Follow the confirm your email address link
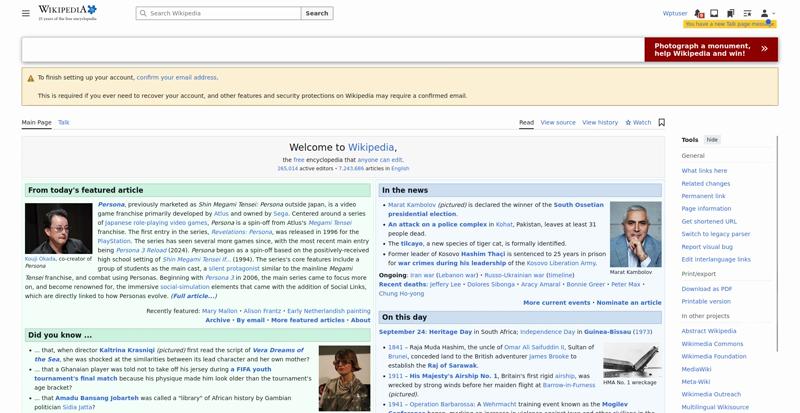This screenshot has width=800, height=413. pos(177,78)
